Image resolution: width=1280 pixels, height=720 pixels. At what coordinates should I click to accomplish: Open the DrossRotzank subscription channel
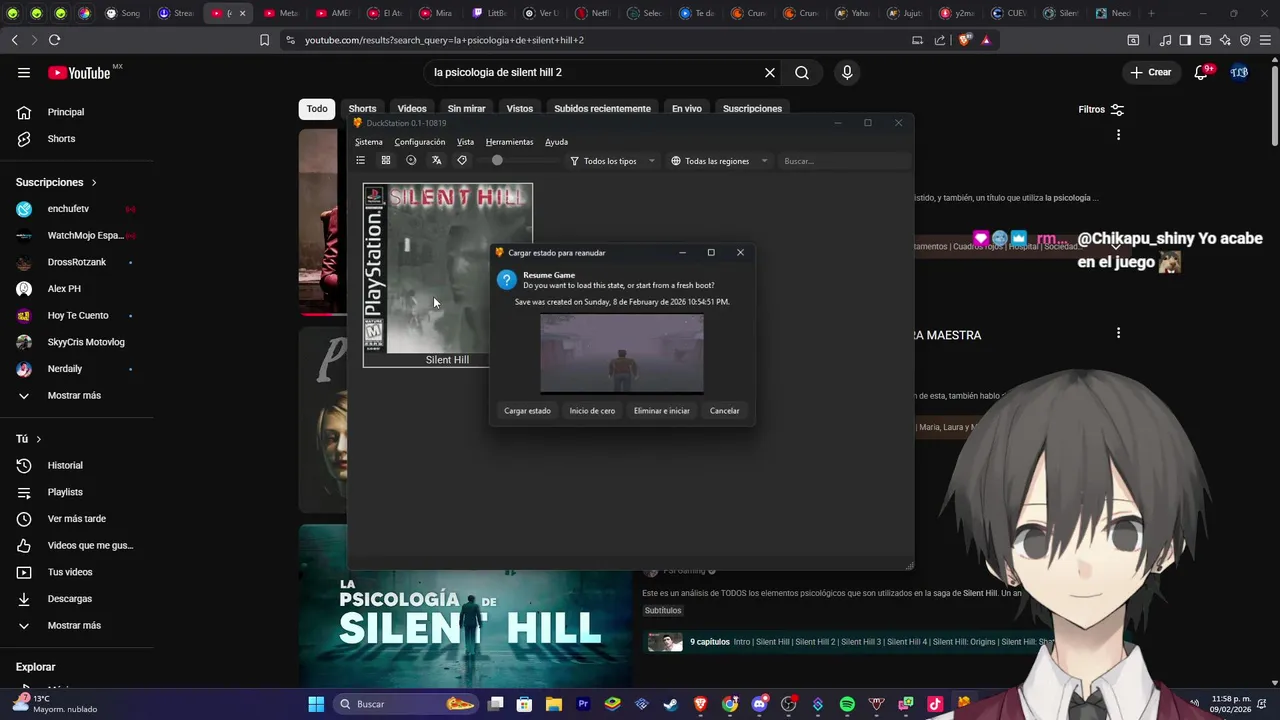pyautogui.click(x=76, y=262)
